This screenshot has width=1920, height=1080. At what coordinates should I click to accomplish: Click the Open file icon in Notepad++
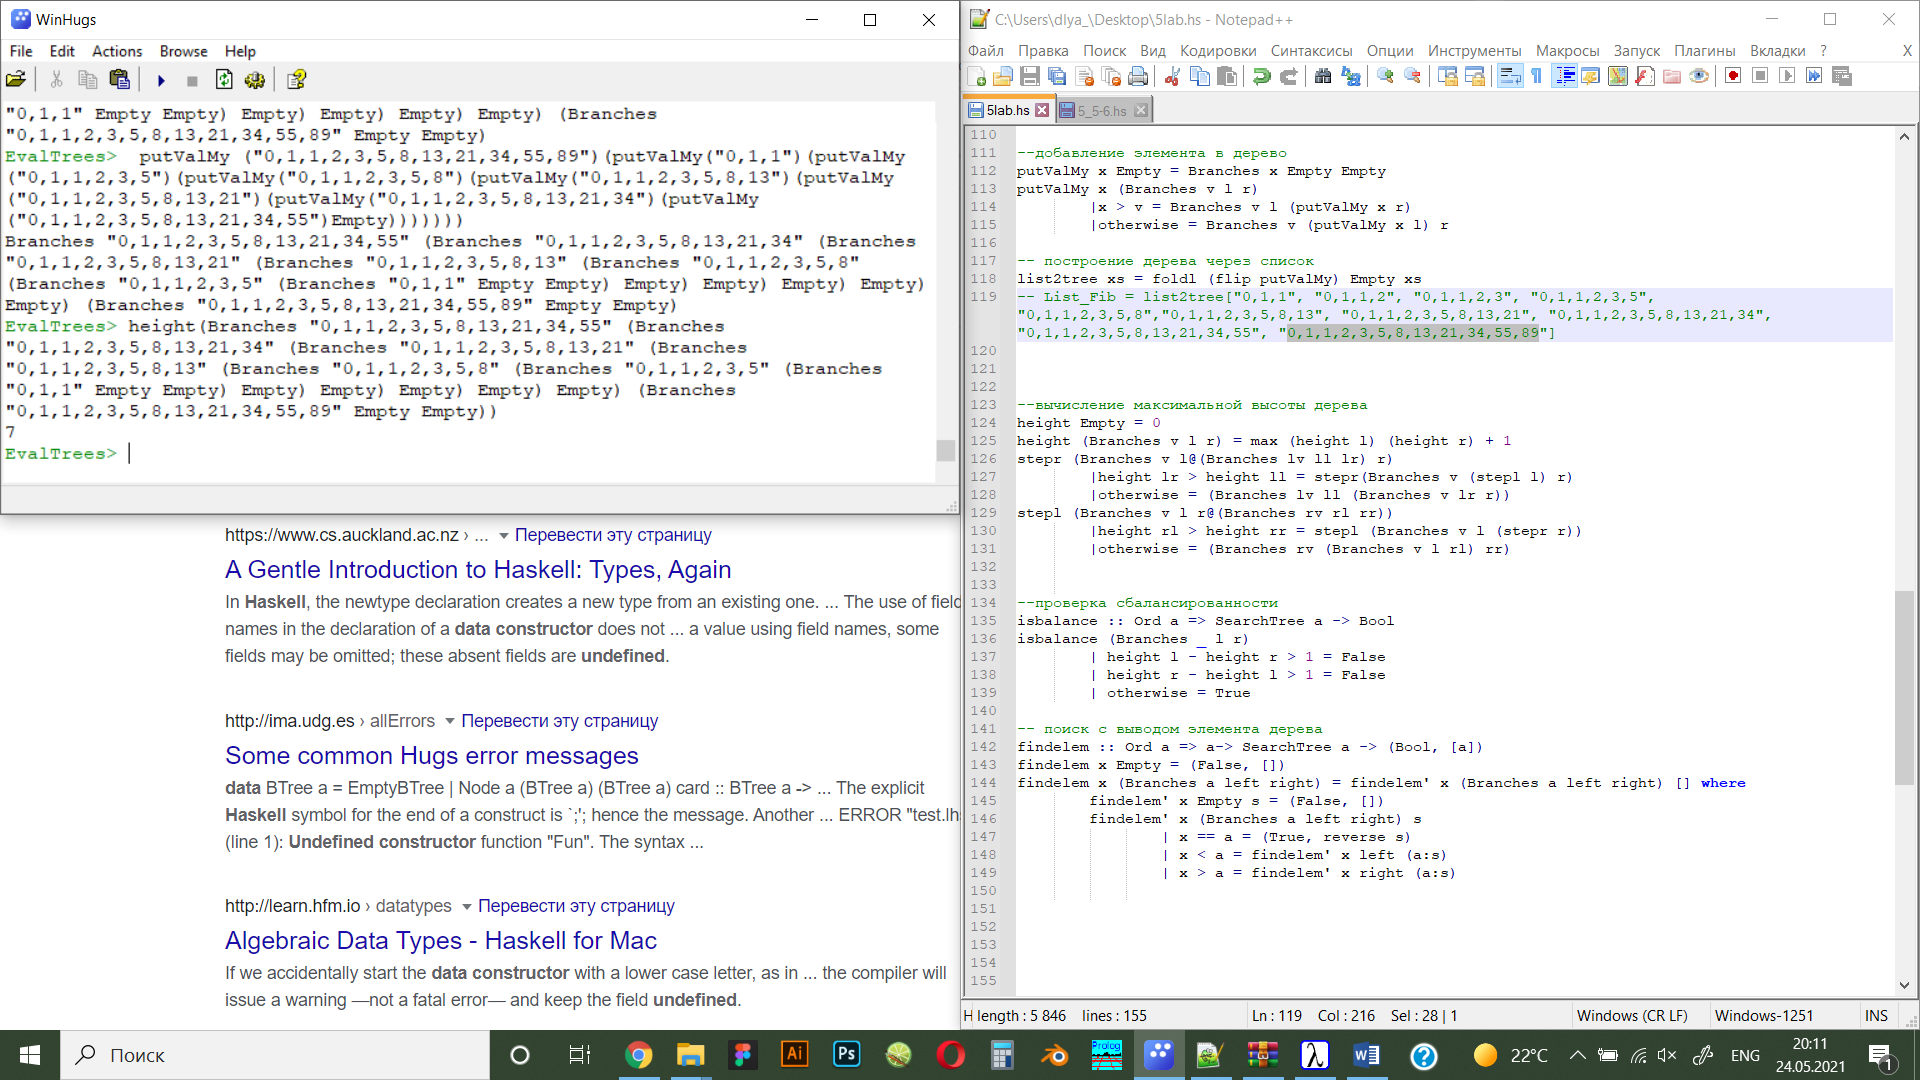[x=1003, y=77]
